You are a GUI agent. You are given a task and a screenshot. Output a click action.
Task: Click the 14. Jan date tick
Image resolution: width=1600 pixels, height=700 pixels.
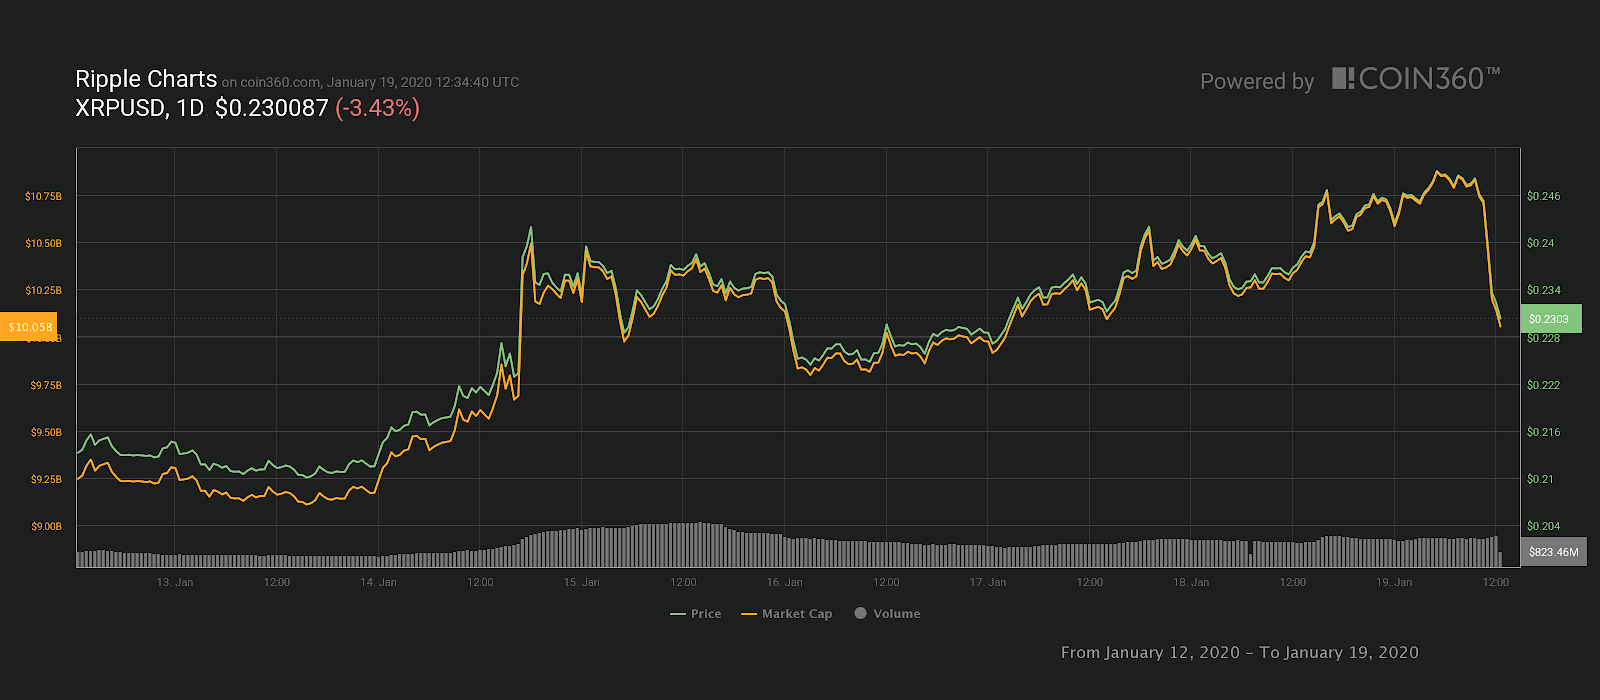(378, 582)
